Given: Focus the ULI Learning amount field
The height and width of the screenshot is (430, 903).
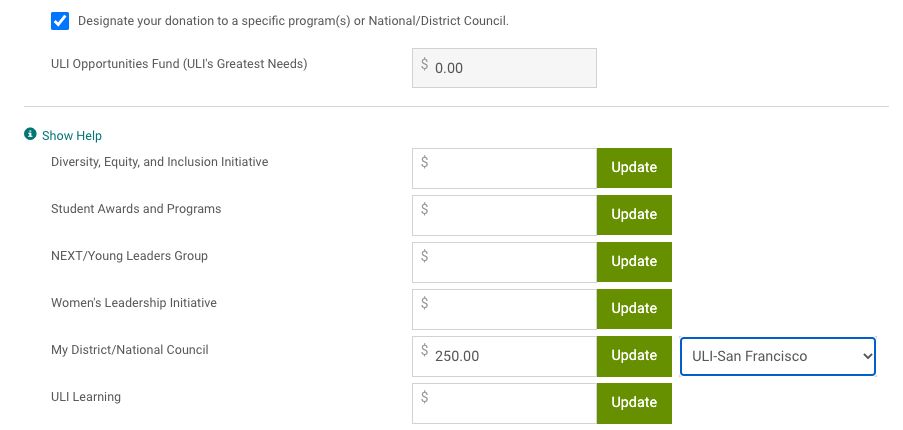Looking at the screenshot, I should coord(504,403).
